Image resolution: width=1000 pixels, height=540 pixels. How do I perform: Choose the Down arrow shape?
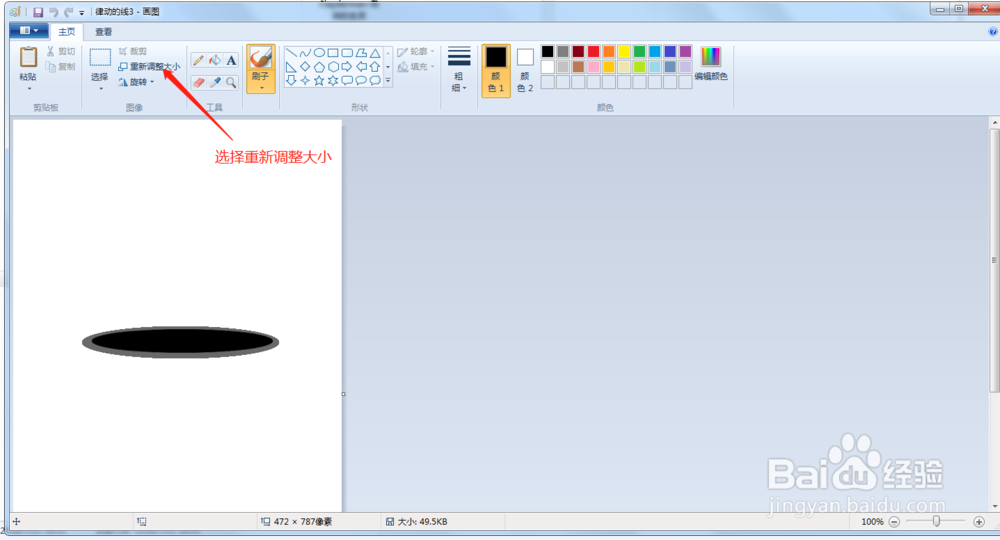(x=291, y=81)
